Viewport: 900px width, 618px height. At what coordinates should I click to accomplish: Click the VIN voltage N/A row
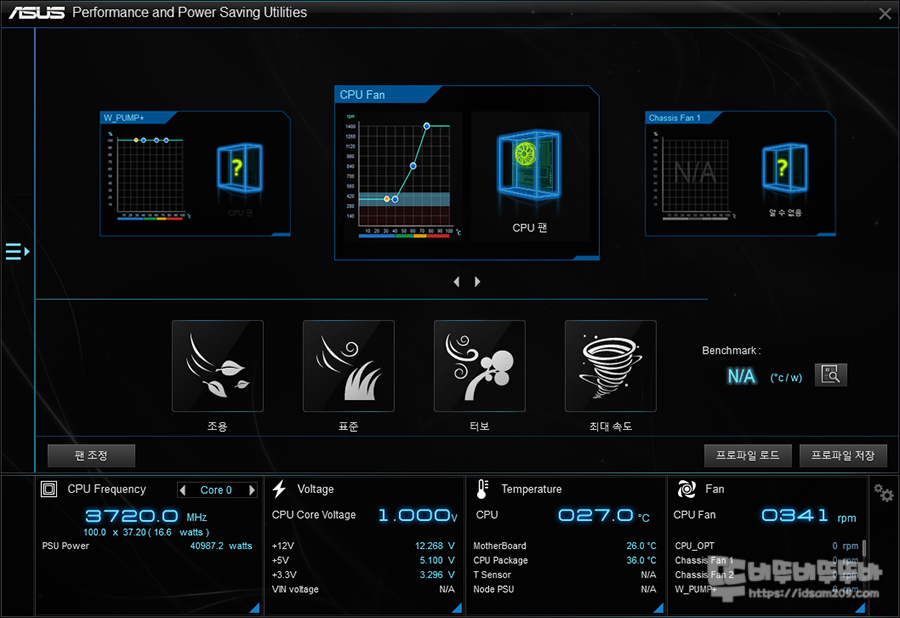(363, 589)
